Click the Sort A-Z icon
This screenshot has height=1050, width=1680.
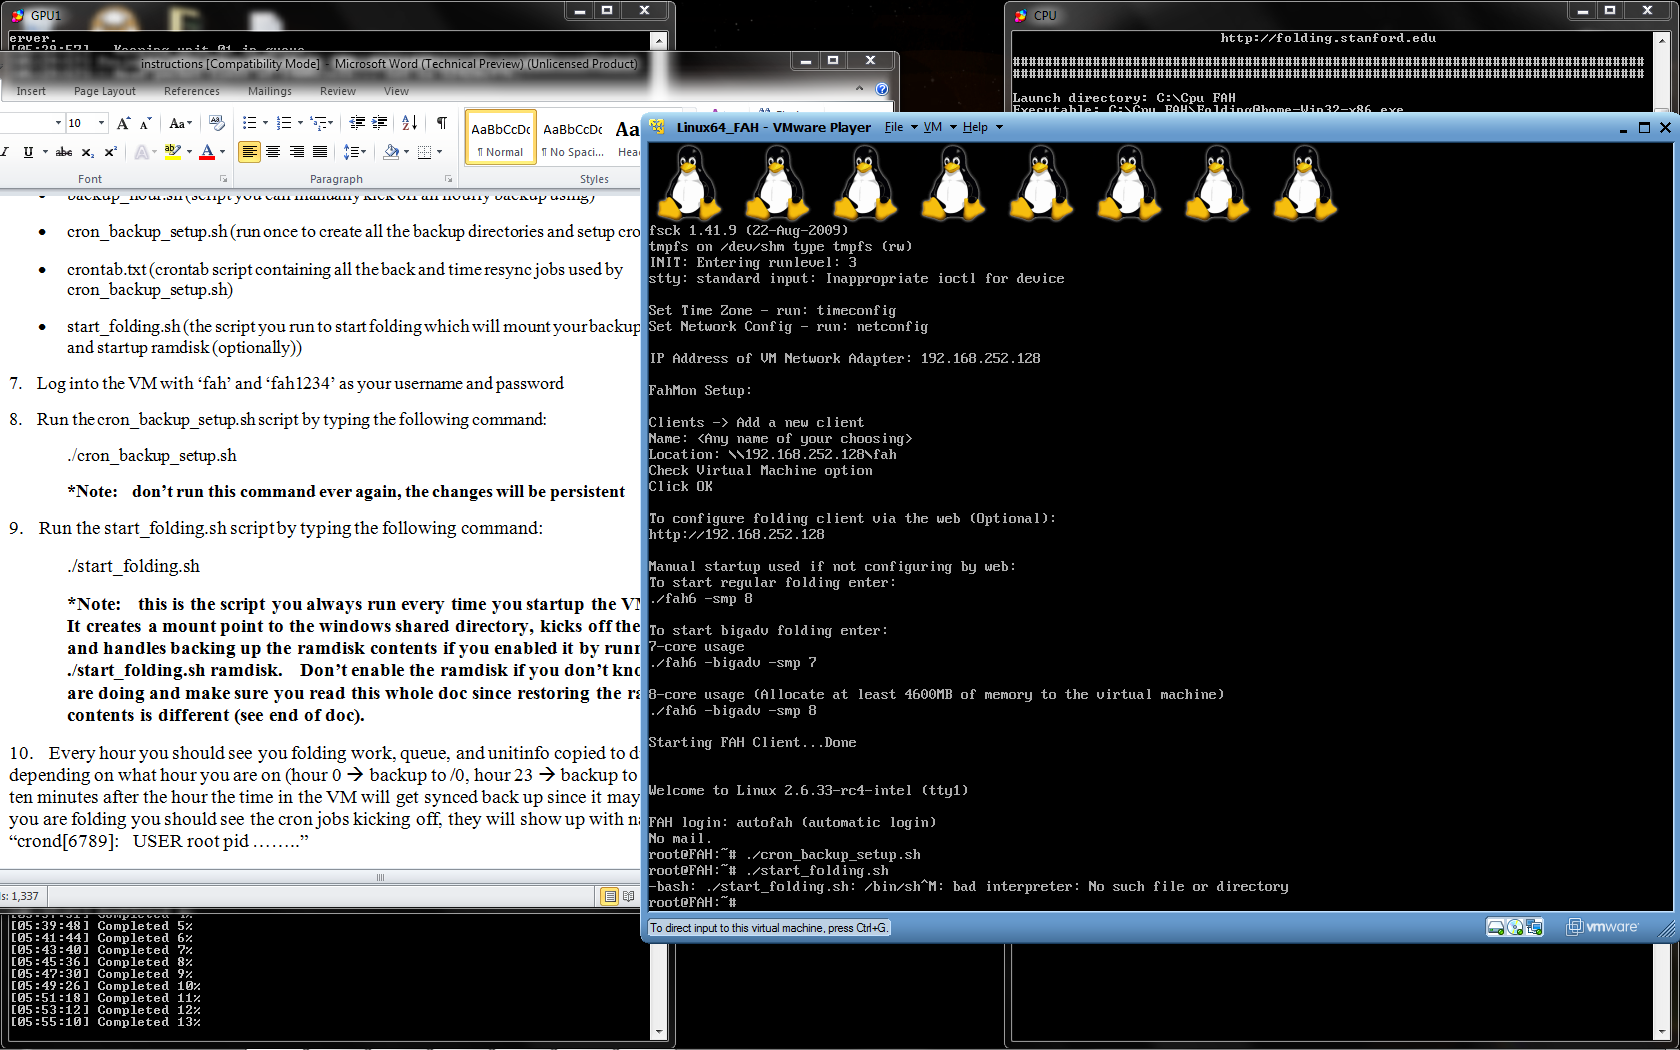click(409, 123)
